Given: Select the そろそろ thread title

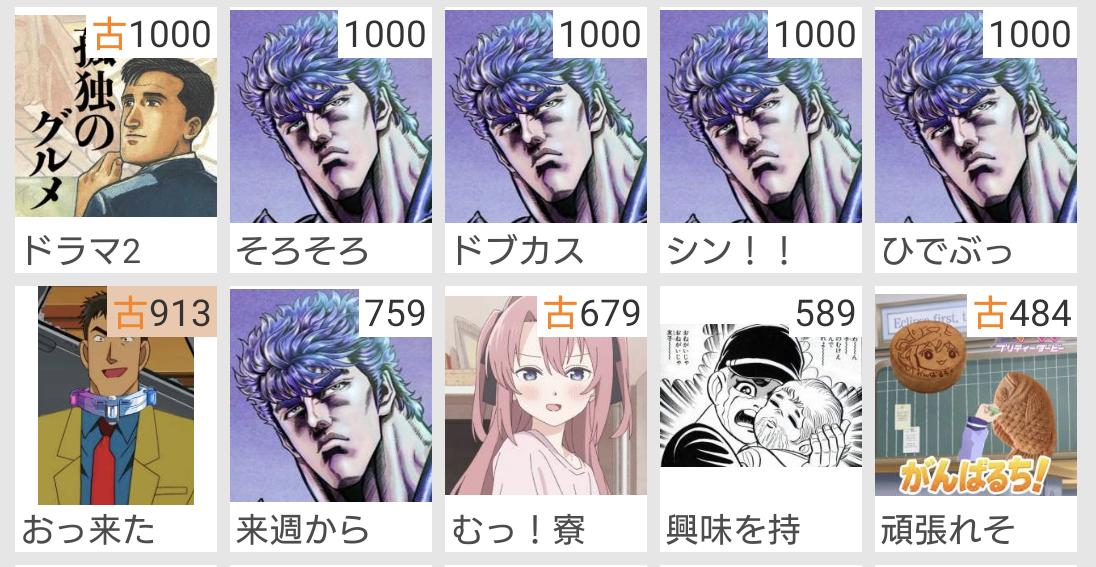Looking at the screenshot, I should pyautogui.click(x=302, y=251).
